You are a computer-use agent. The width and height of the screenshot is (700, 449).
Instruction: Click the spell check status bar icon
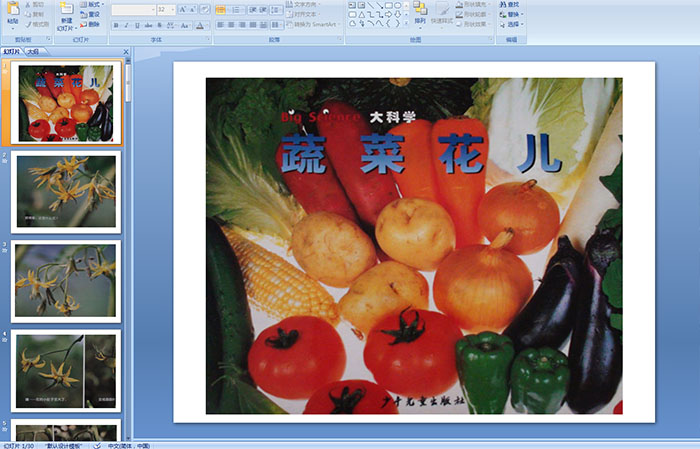pos(97,445)
